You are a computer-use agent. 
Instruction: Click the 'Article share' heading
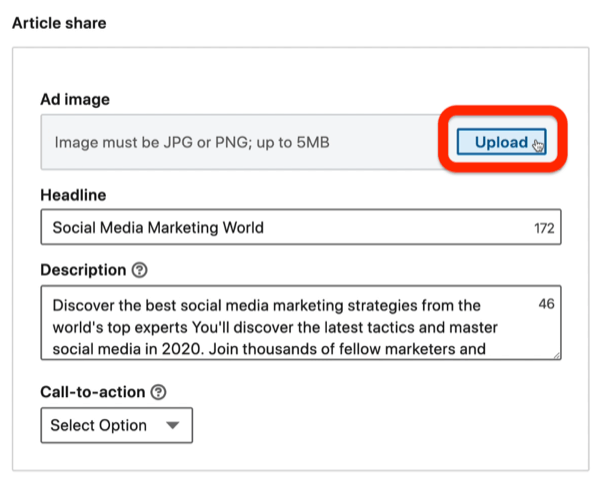pos(59,23)
